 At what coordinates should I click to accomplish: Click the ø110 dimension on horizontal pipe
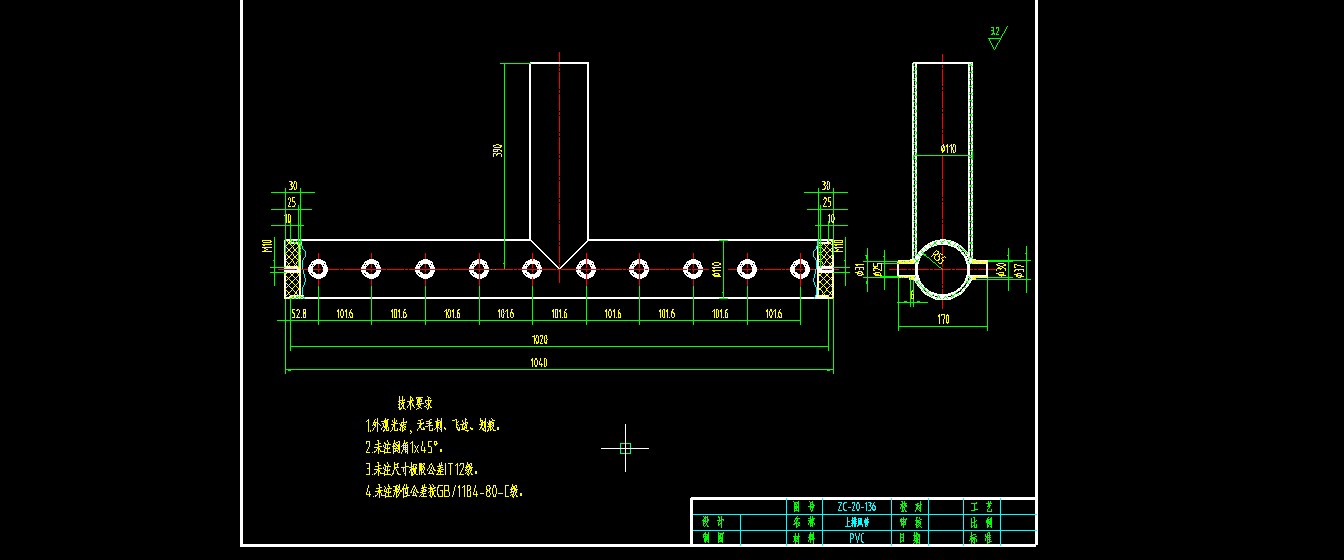coord(717,268)
